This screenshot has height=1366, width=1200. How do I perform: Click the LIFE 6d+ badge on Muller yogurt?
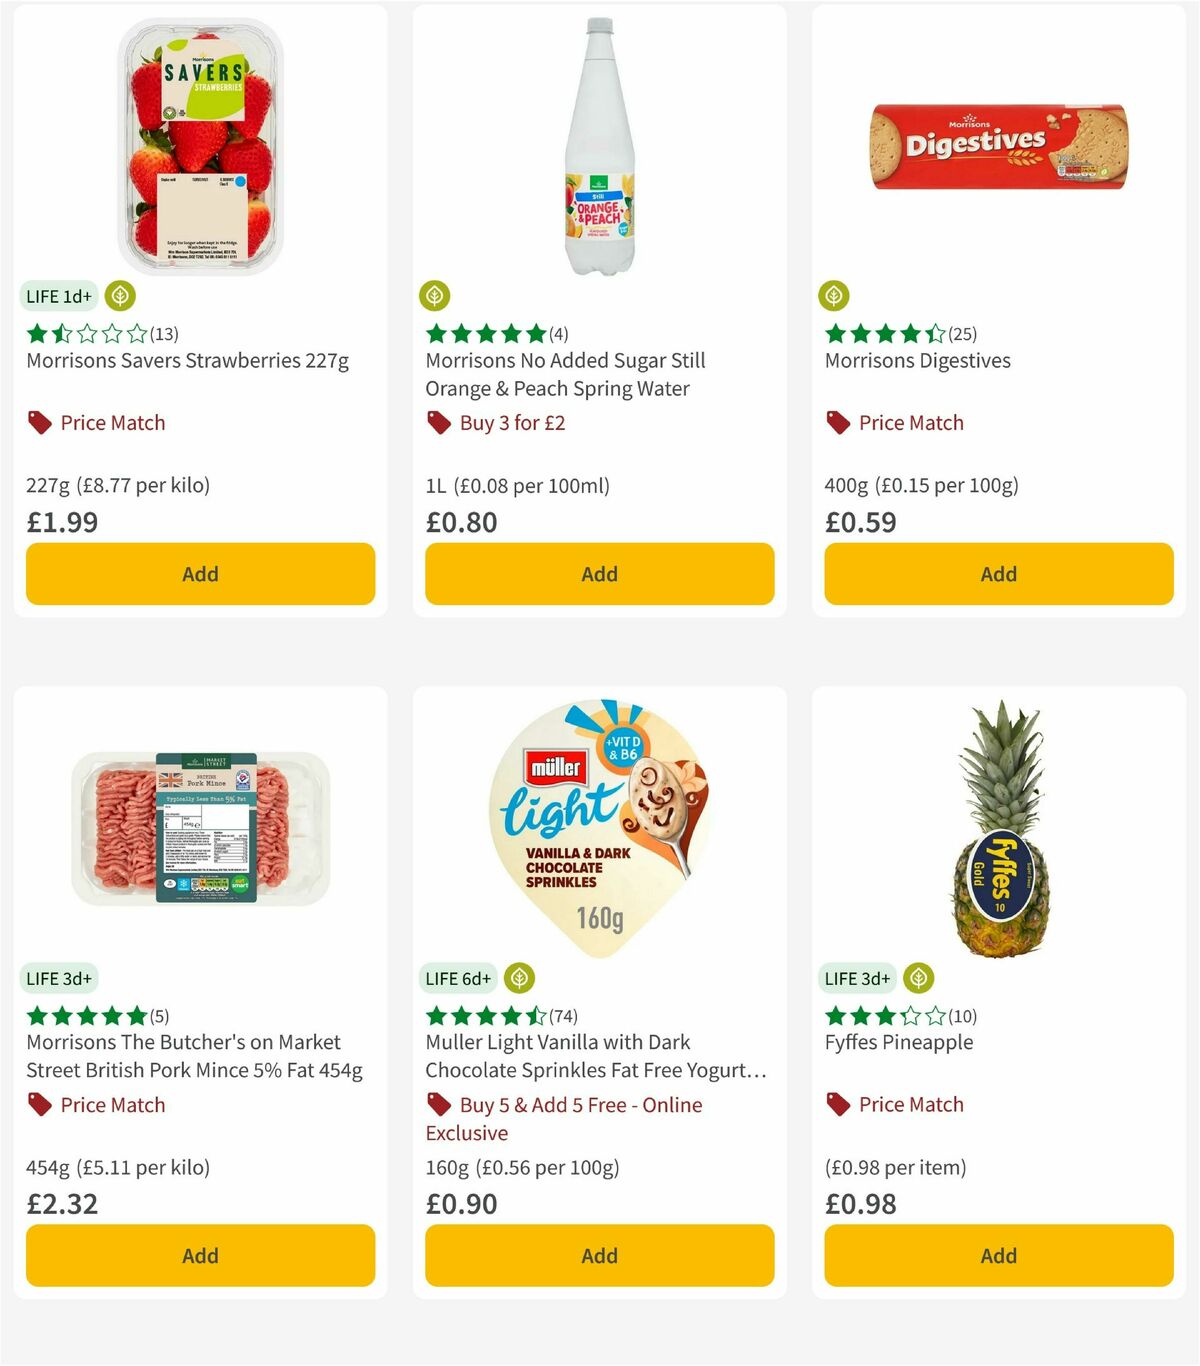click(458, 978)
